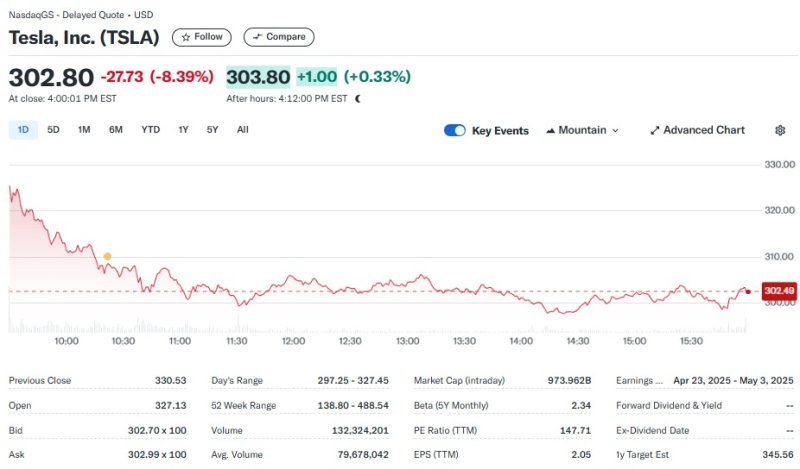The height and width of the screenshot is (469, 800).
Task: Click the PE Ratio value 147.71
Action: pyautogui.click(x=576, y=430)
